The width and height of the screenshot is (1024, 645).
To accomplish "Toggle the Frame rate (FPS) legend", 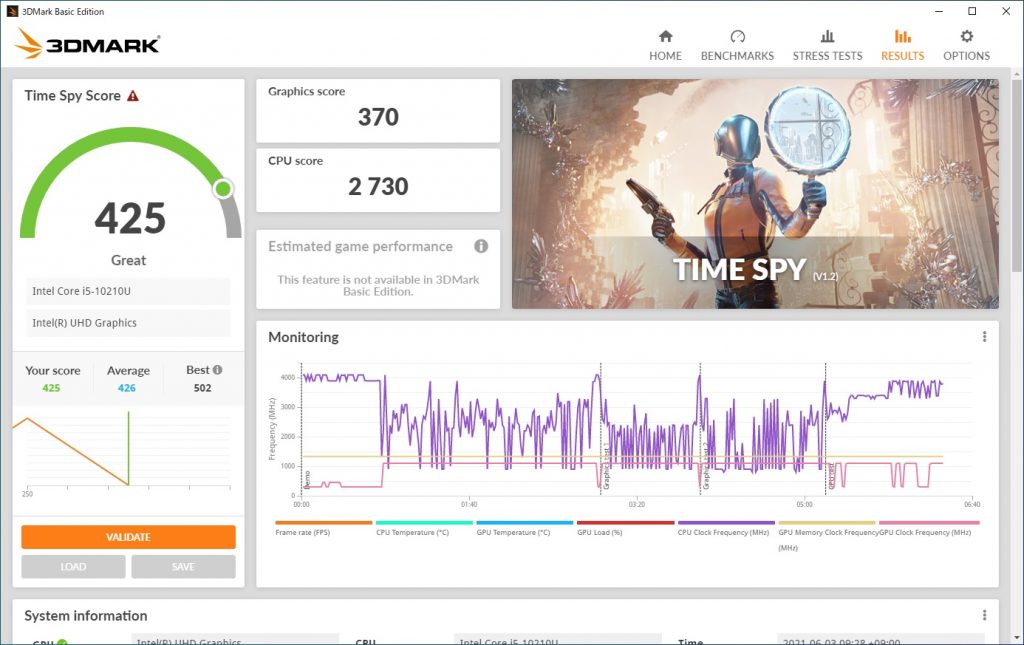I will [323, 528].
